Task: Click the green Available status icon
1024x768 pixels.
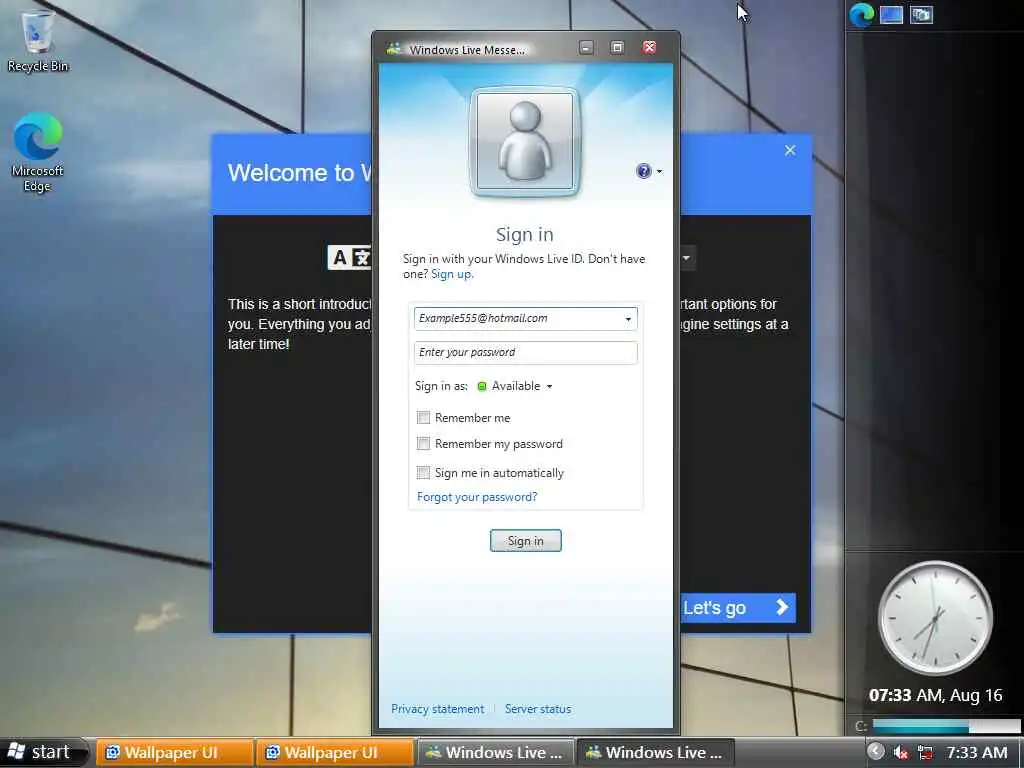Action: point(482,386)
